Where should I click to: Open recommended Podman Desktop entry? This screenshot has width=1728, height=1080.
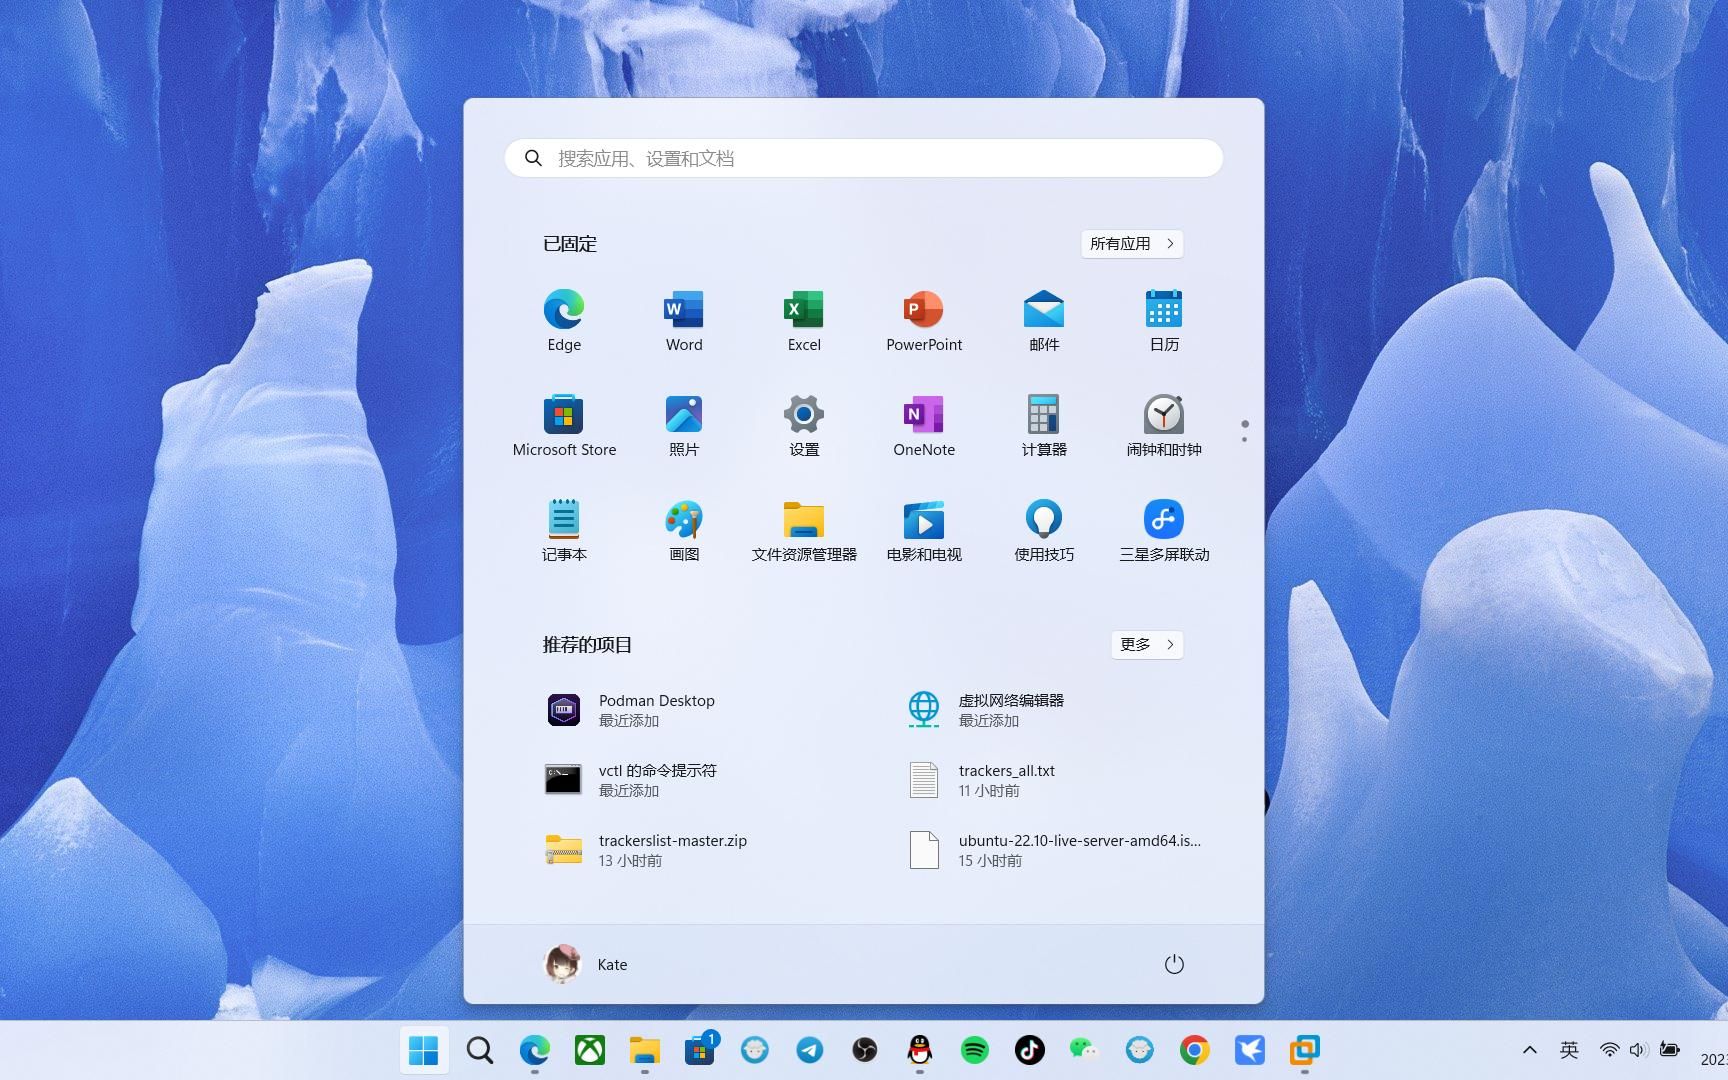(x=684, y=710)
